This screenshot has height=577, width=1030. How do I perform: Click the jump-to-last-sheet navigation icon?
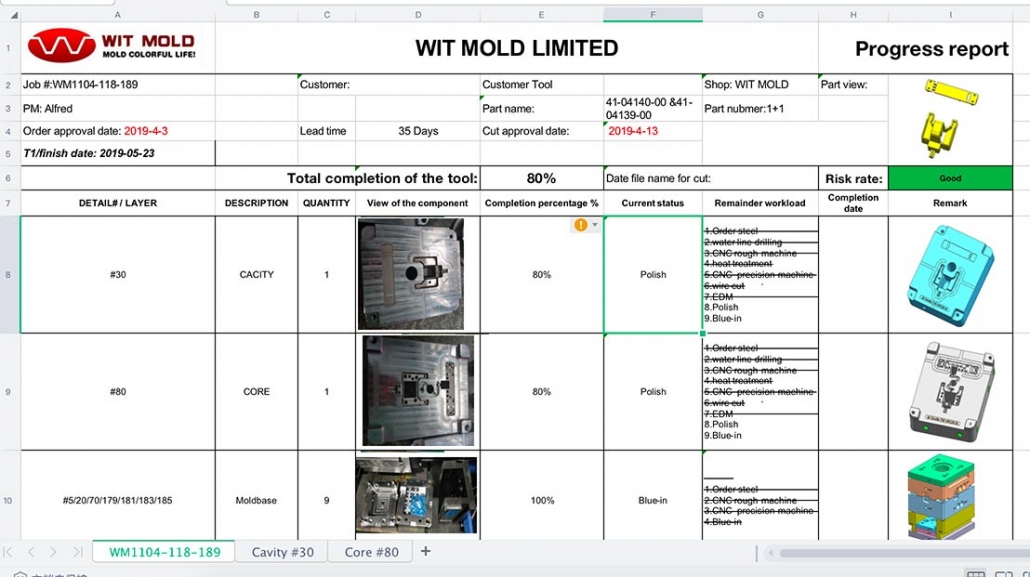pyautogui.click(x=80, y=551)
